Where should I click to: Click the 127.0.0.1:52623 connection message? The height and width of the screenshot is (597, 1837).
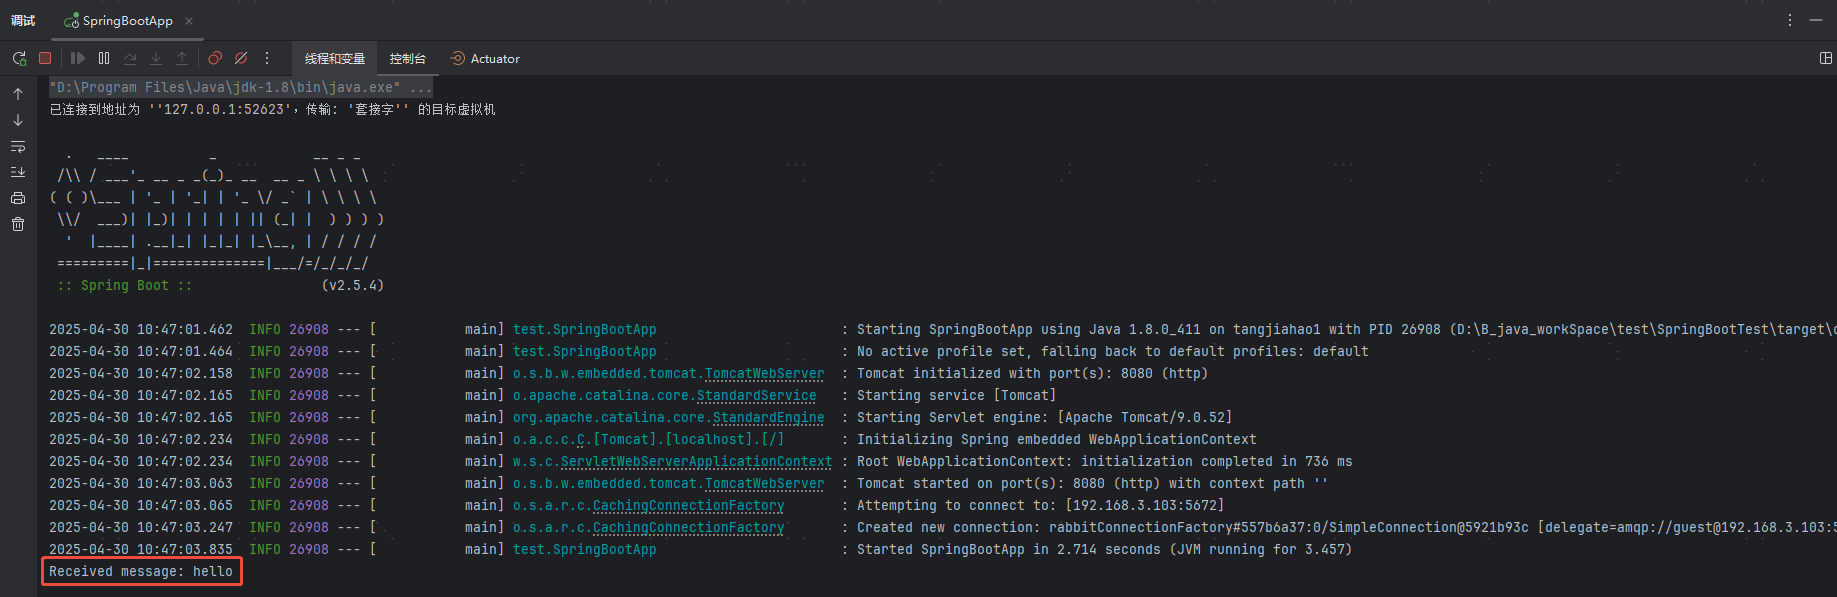point(272,109)
